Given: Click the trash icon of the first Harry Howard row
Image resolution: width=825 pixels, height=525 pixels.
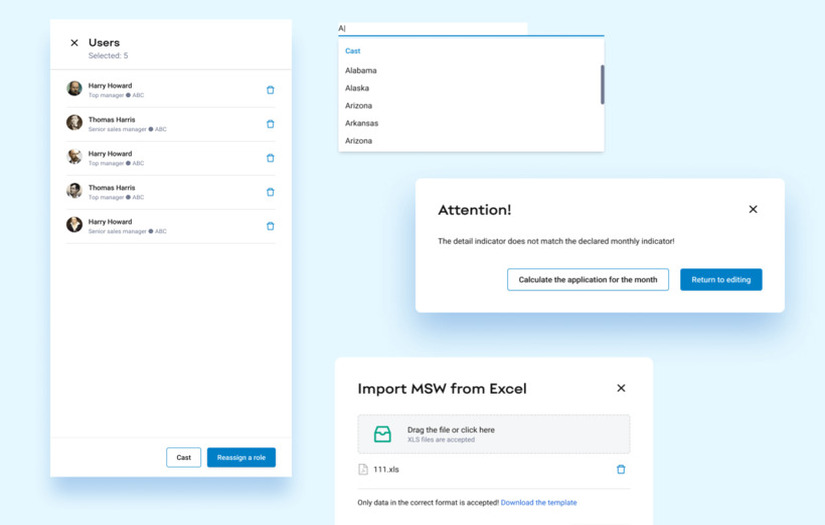Looking at the screenshot, I should click(x=270, y=90).
